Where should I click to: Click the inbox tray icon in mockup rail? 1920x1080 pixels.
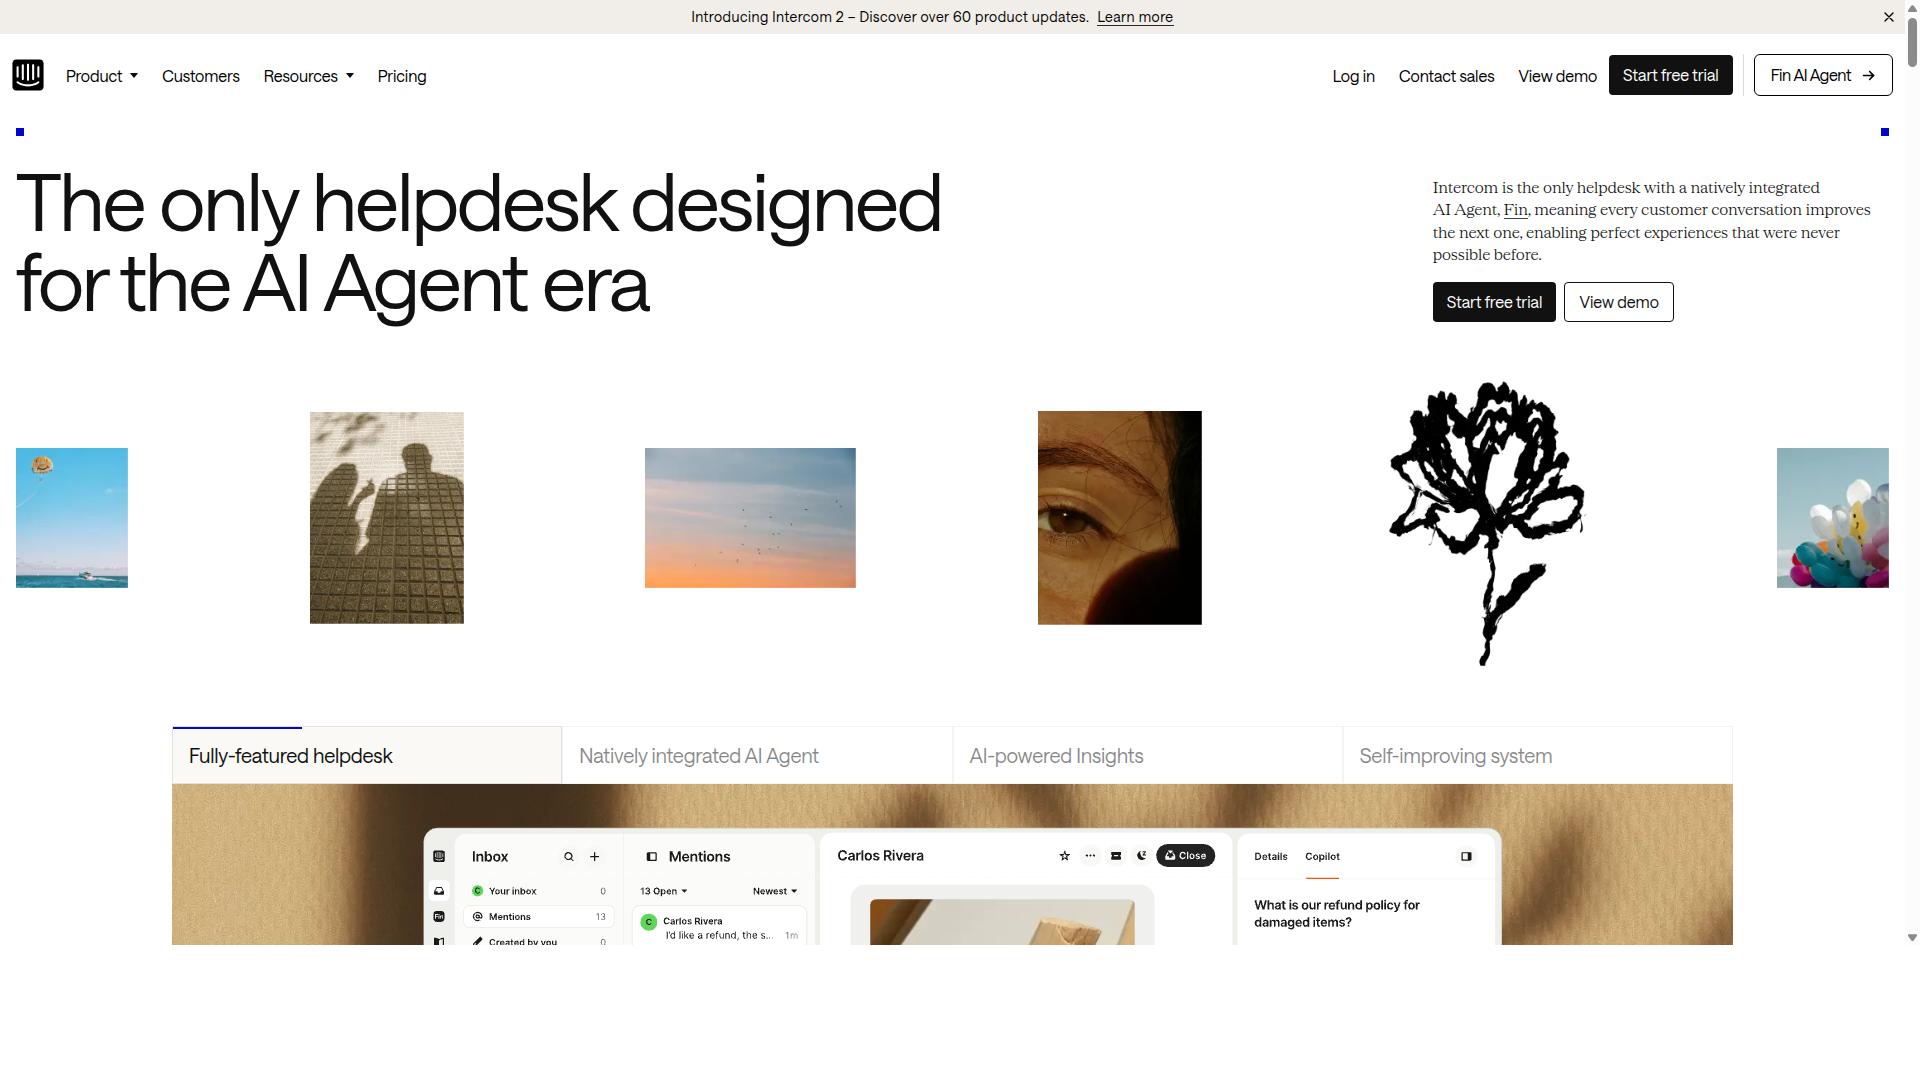click(439, 891)
